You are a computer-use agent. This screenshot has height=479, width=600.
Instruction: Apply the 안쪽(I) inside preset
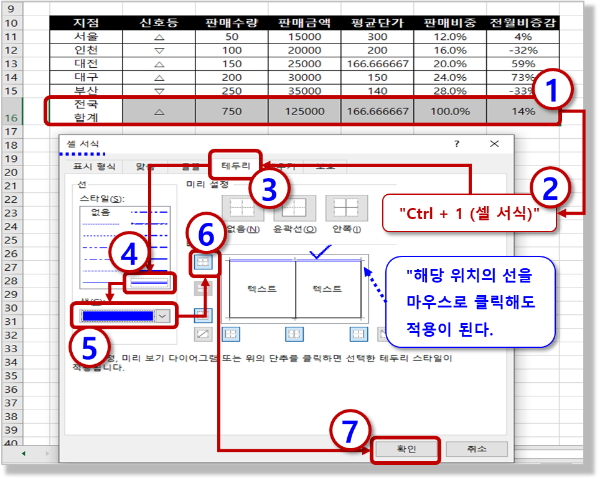346,208
